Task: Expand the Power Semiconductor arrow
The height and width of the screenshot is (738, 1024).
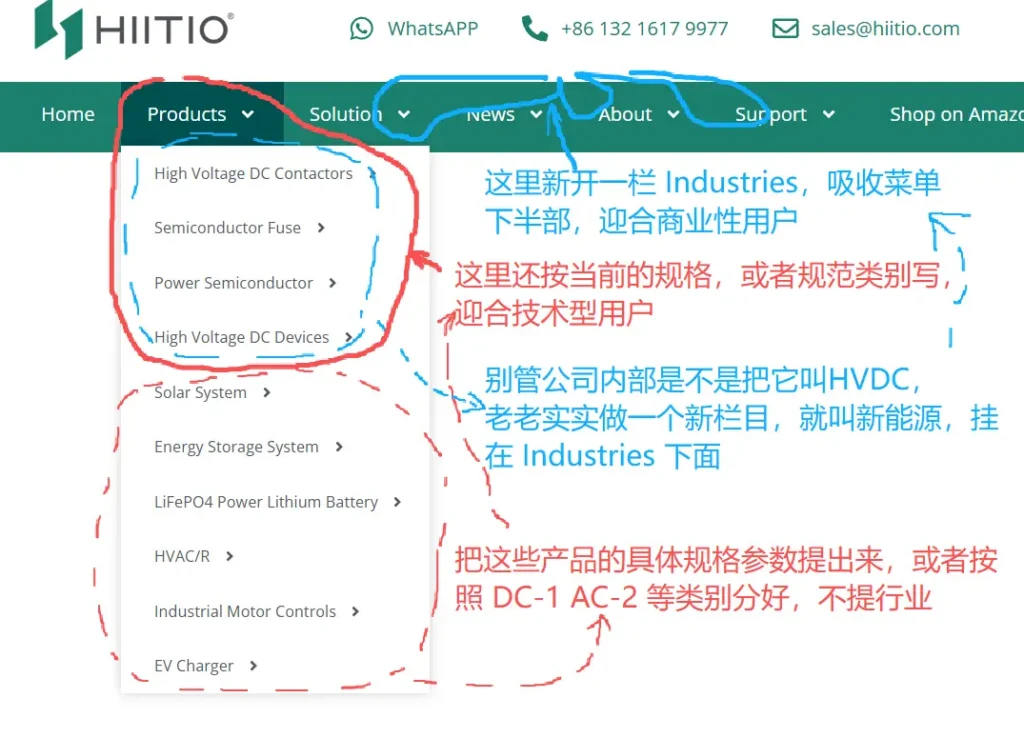Action: click(332, 283)
